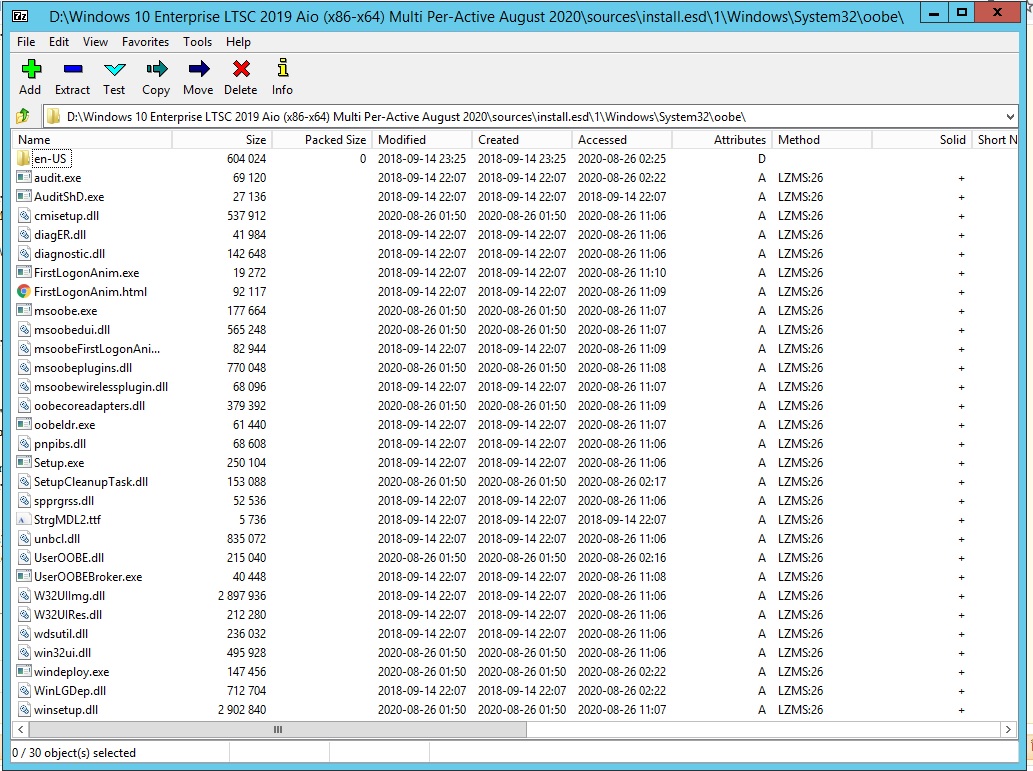Click the scrollbar right arrow
The width and height of the screenshot is (1033, 771).
pos(1008,729)
